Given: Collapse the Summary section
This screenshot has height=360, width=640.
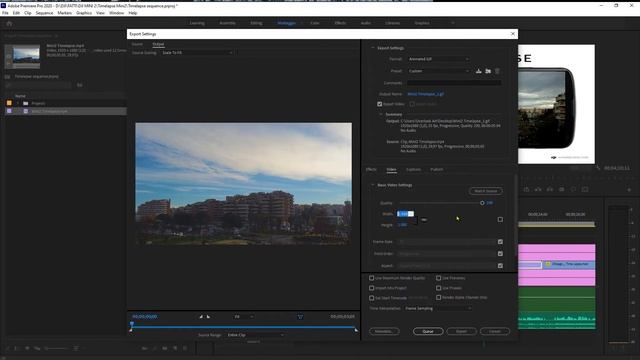Looking at the screenshot, I should pyautogui.click(x=381, y=114).
